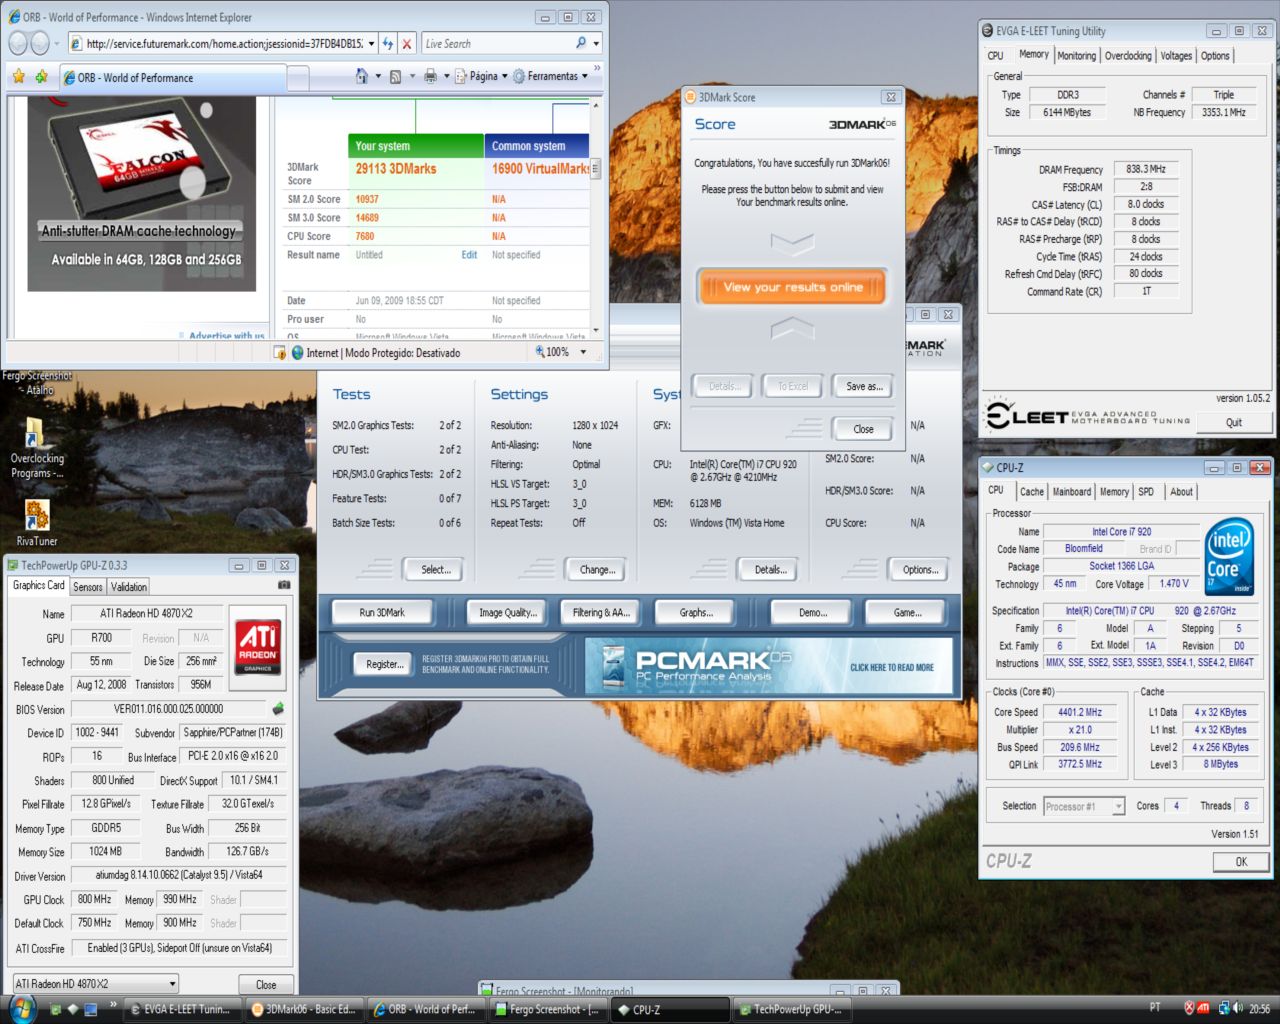Screen dimensions: 1280x1024
Task: Click inside the Live Search input field
Action: tap(496, 44)
